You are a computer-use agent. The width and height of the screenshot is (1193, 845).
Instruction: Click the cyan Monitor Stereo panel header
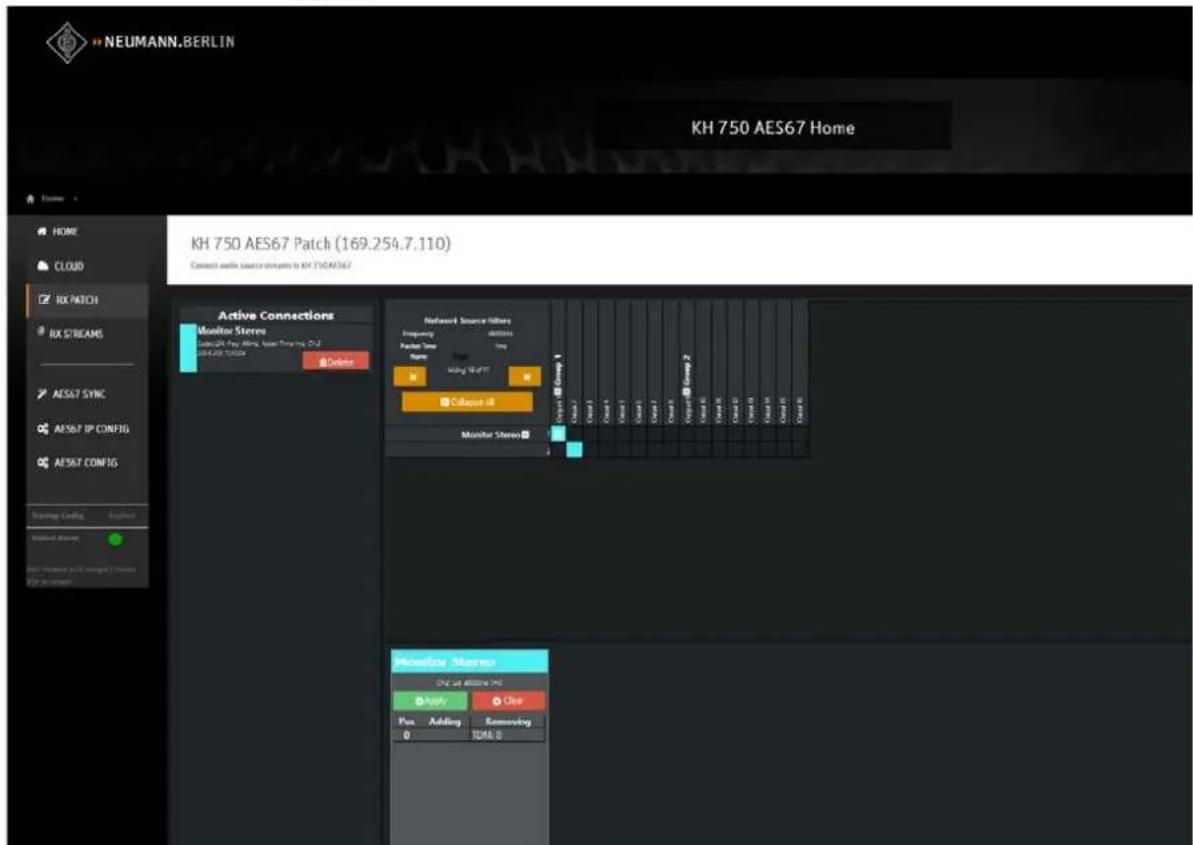point(469,662)
